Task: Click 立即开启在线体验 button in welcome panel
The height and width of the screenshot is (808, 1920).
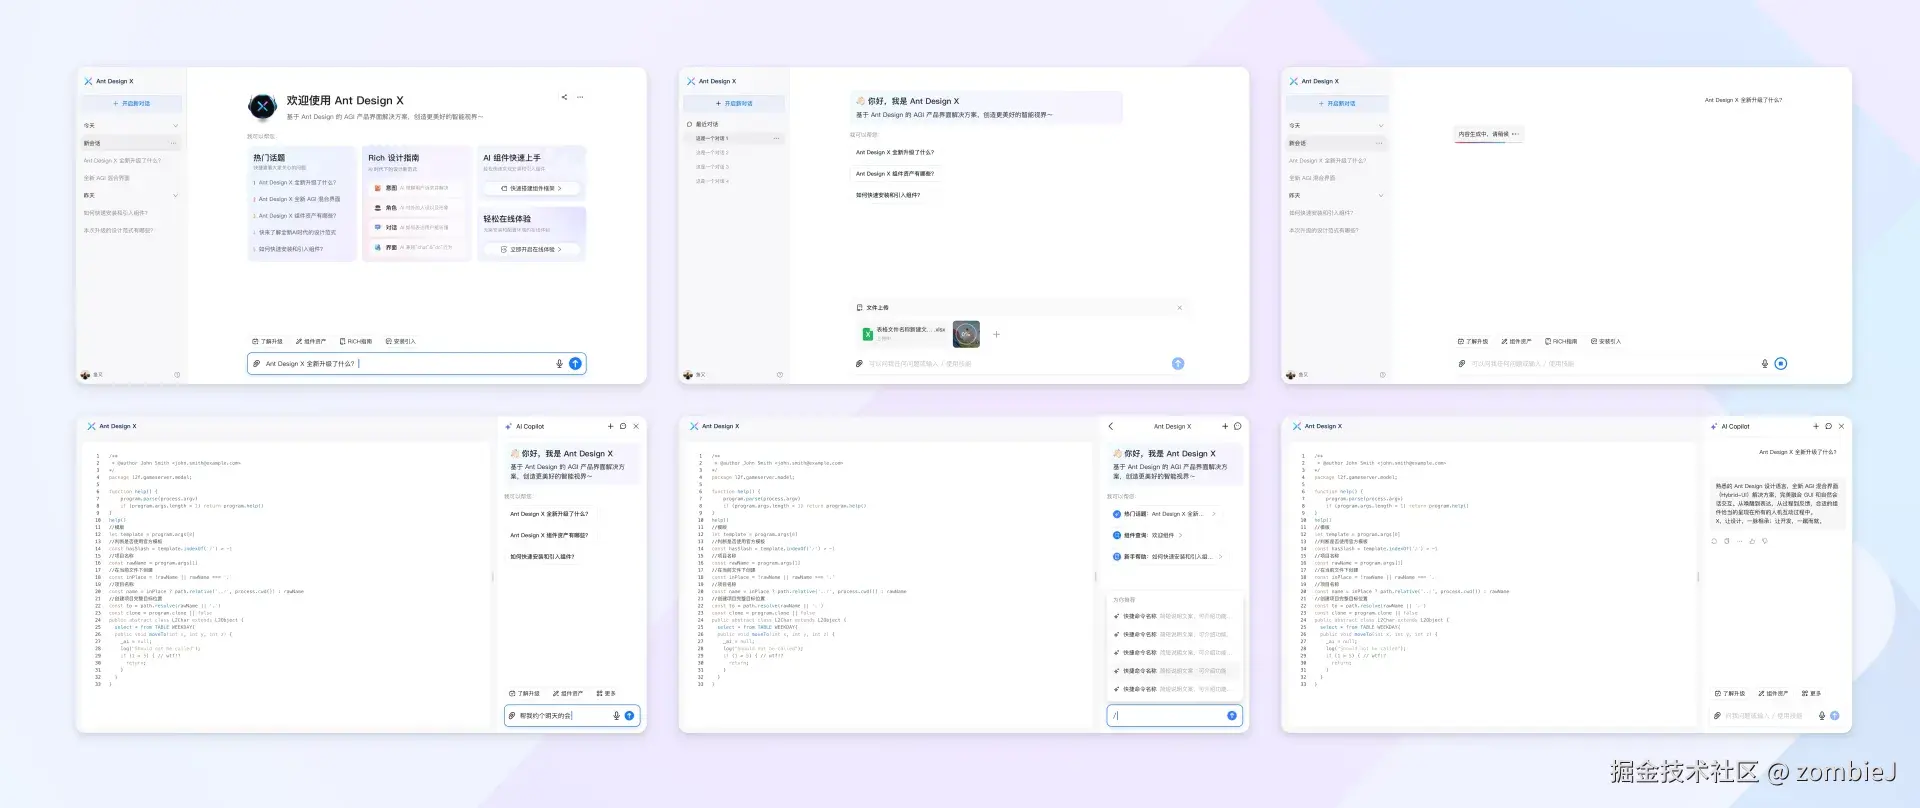Action: point(532,249)
